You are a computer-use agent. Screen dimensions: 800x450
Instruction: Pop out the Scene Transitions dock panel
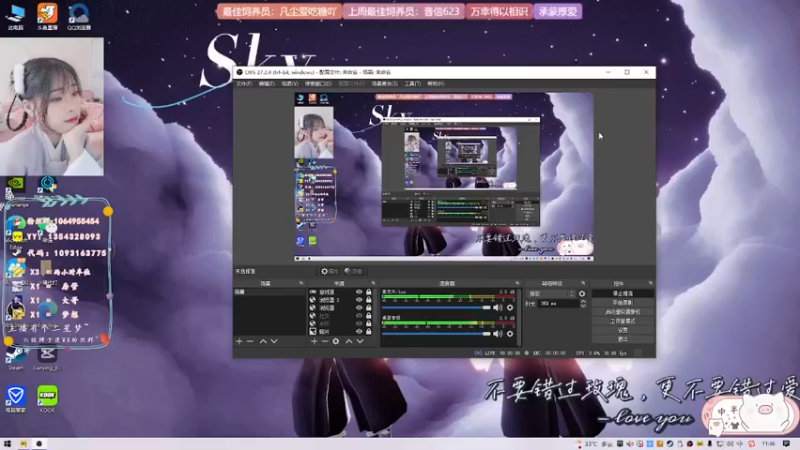(x=583, y=283)
